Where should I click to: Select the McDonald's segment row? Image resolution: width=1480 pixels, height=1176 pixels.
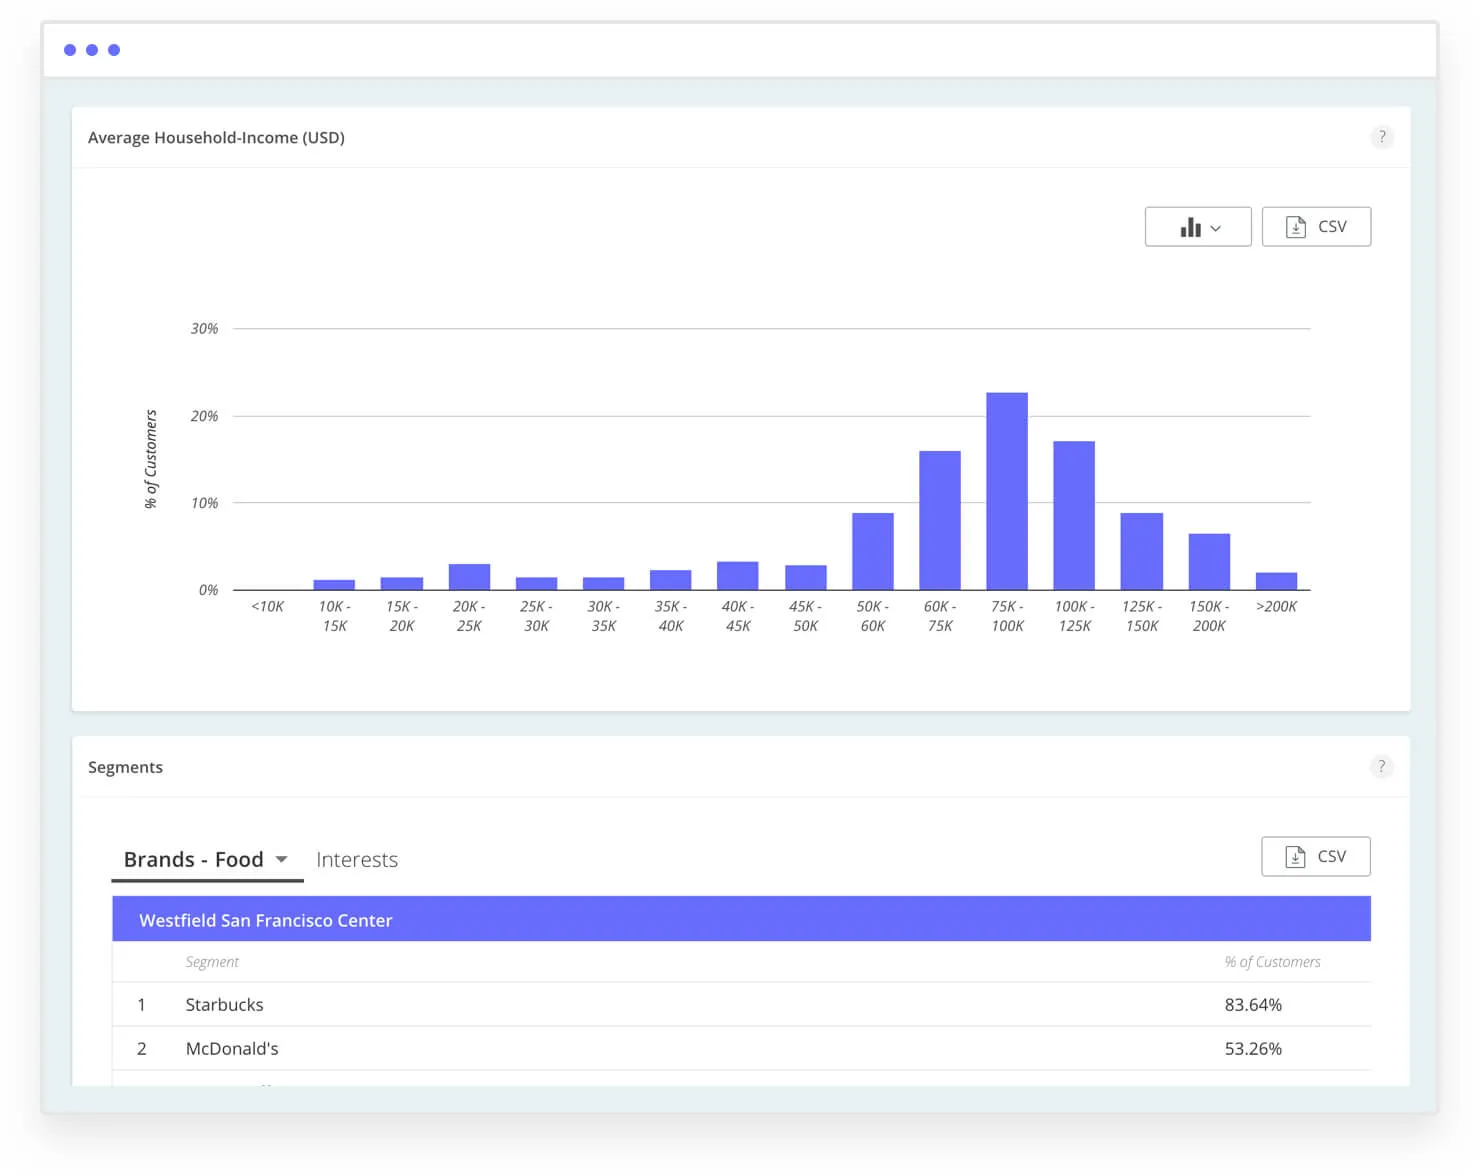point(232,1048)
